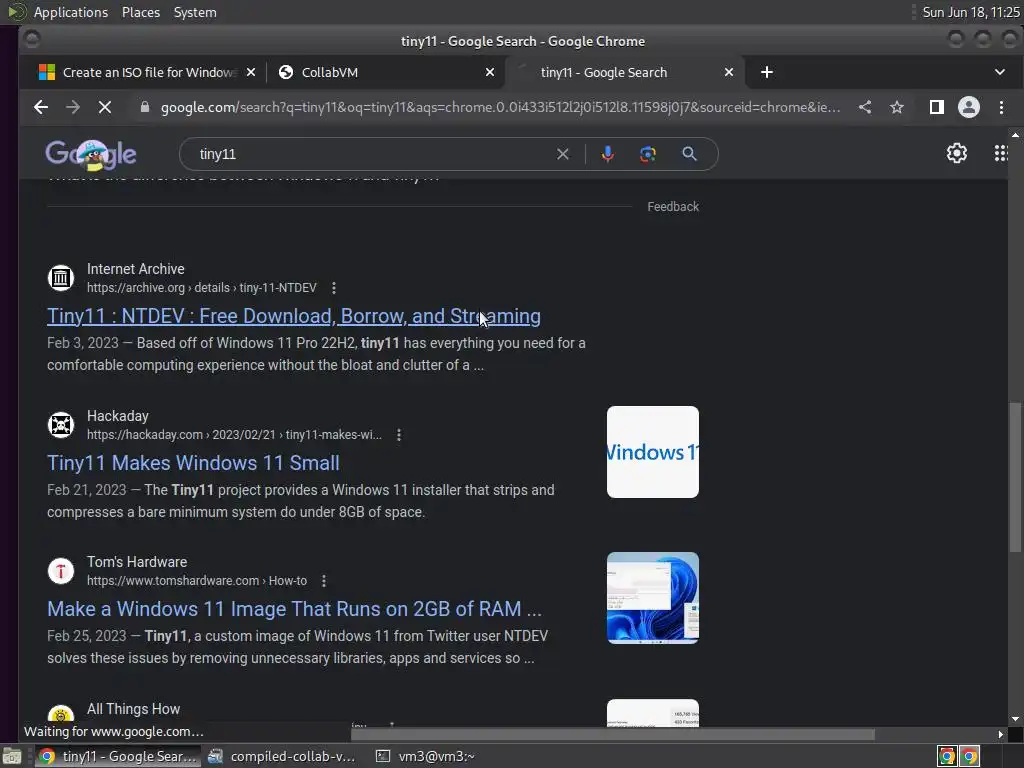Expand the tab search dropdown
Screen dimensions: 1024x768
tap(1000, 72)
